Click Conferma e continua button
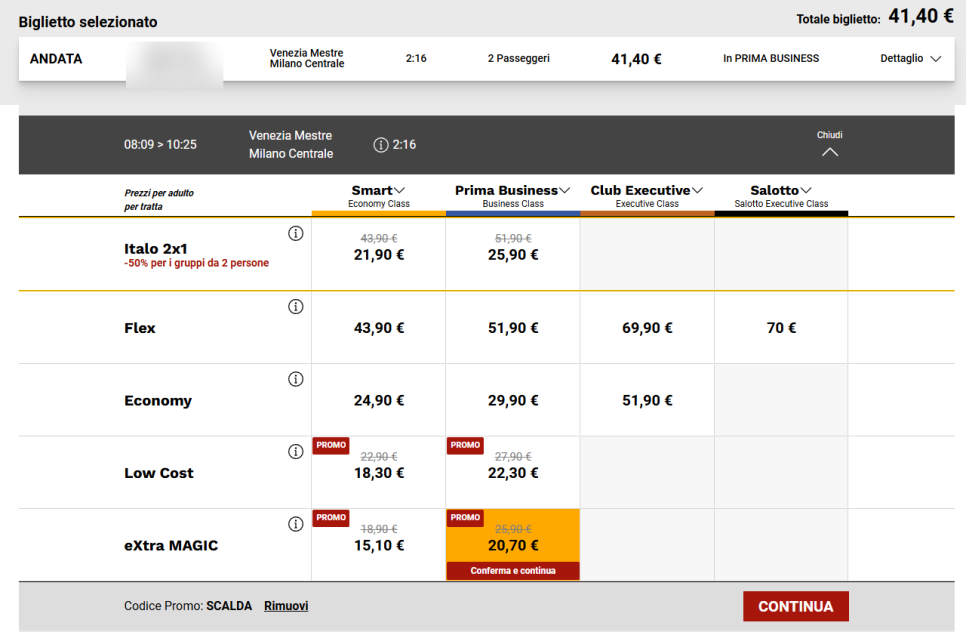The width and height of the screenshot is (966, 632). coord(513,570)
